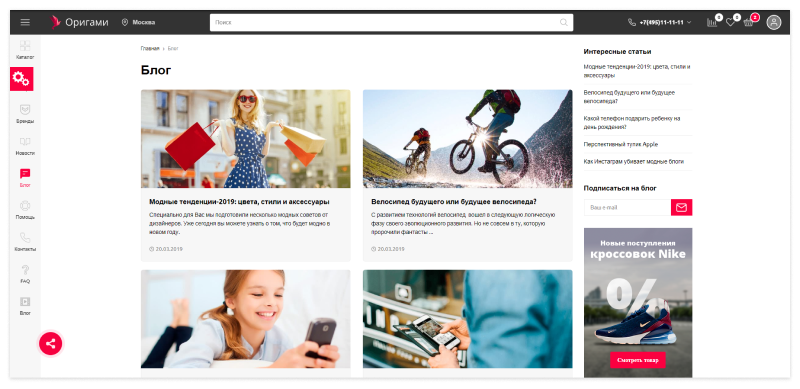
Task: Open the Москва city selector
Action: click(x=138, y=22)
